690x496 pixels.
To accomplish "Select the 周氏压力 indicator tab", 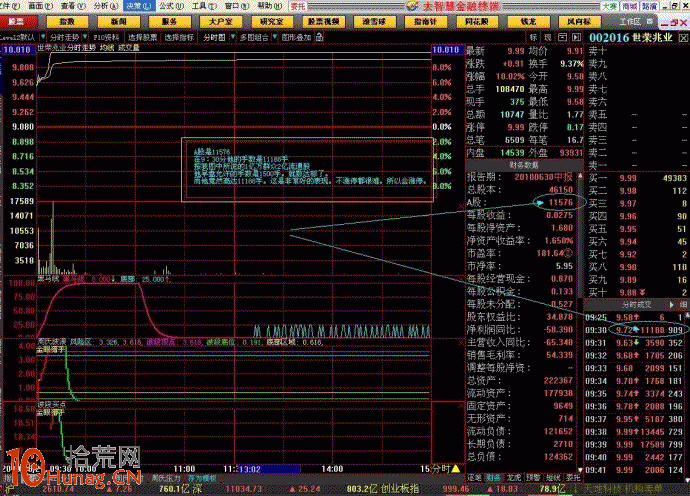I will tap(166, 478).
